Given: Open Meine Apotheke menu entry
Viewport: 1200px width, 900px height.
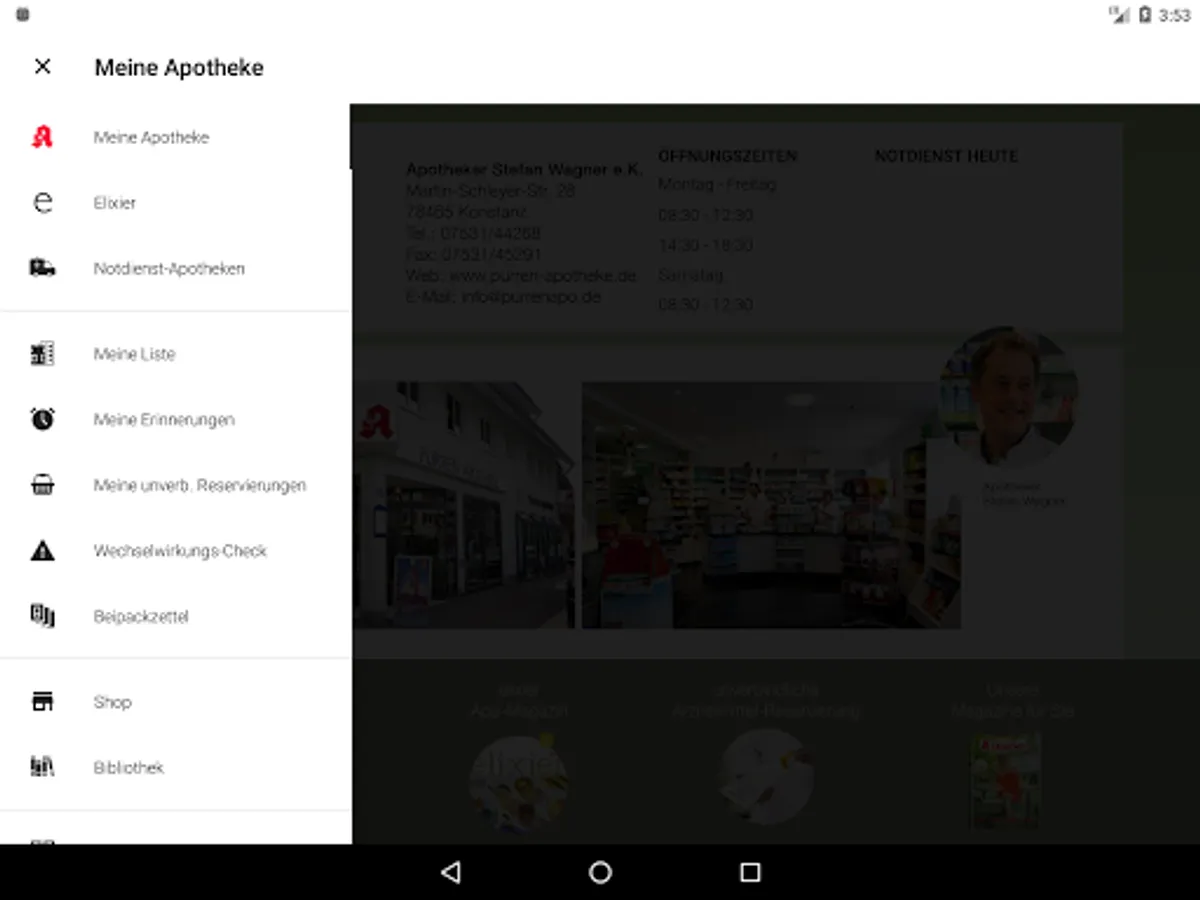Looking at the screenshot, I should 175,137.
